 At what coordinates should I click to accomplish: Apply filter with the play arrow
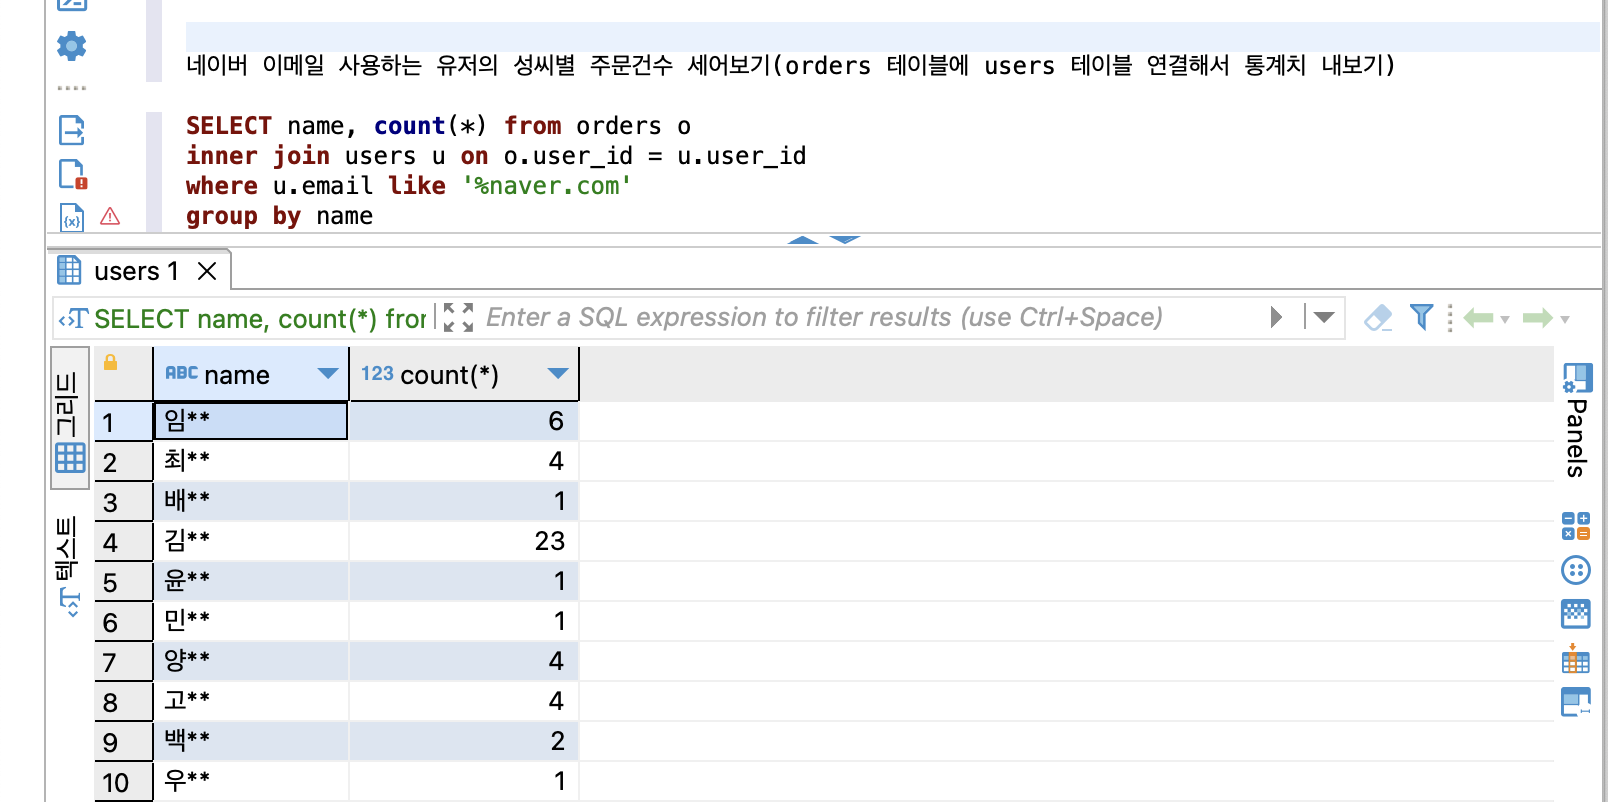coord(1276,317)
